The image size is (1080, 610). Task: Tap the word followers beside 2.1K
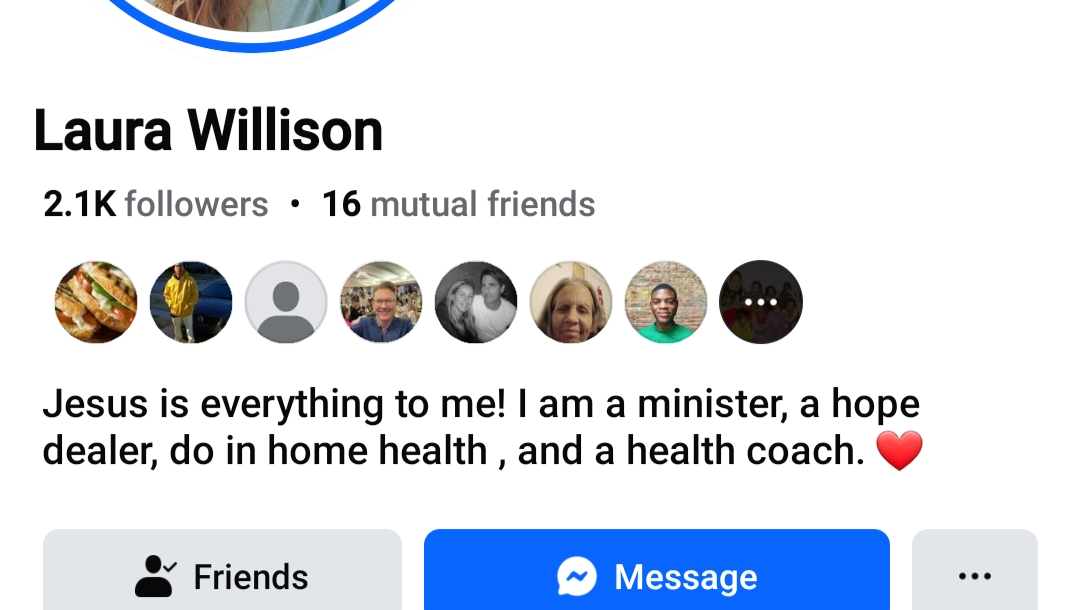pos(196,204)
